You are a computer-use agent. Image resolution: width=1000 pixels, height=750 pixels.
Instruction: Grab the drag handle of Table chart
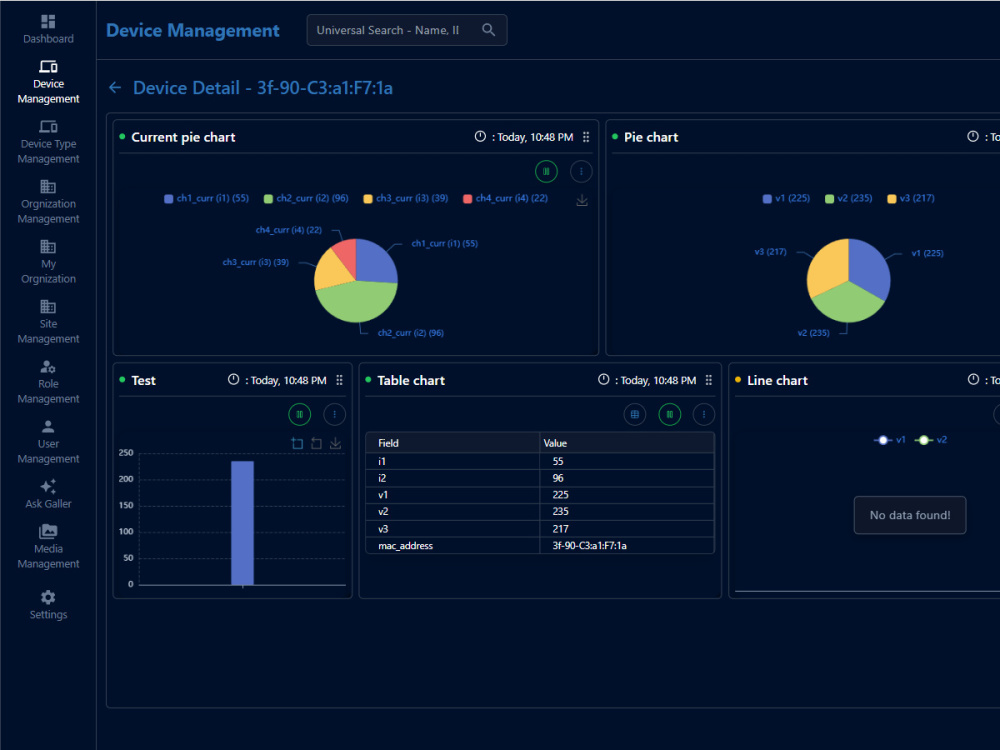click(x=709, y=380)
